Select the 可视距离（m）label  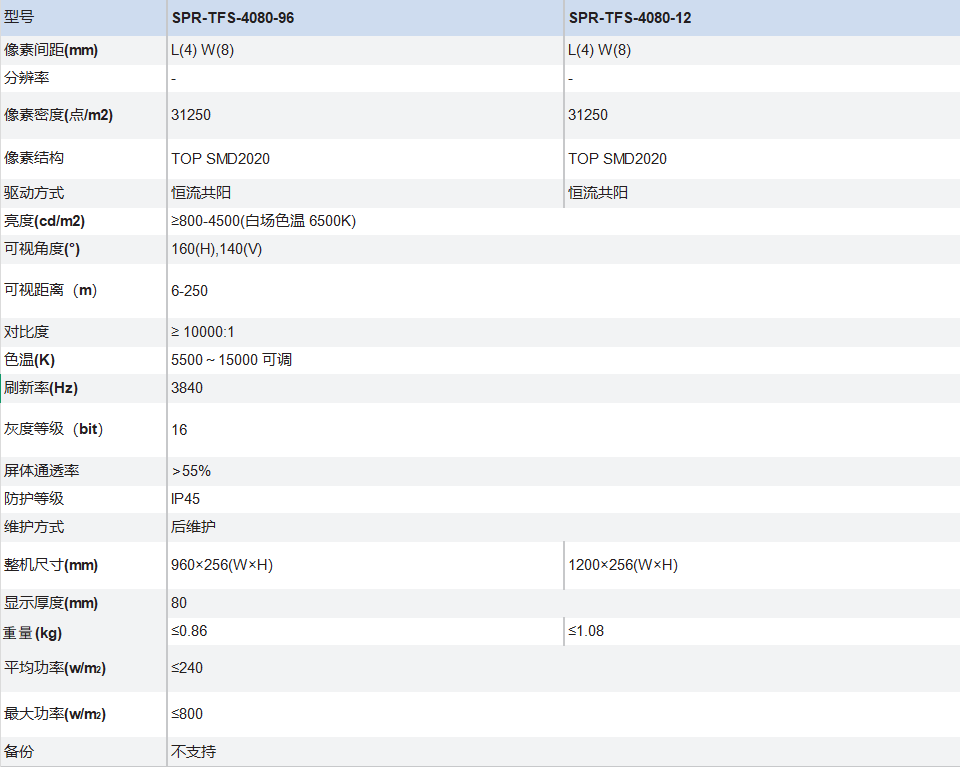coord(50,290)
